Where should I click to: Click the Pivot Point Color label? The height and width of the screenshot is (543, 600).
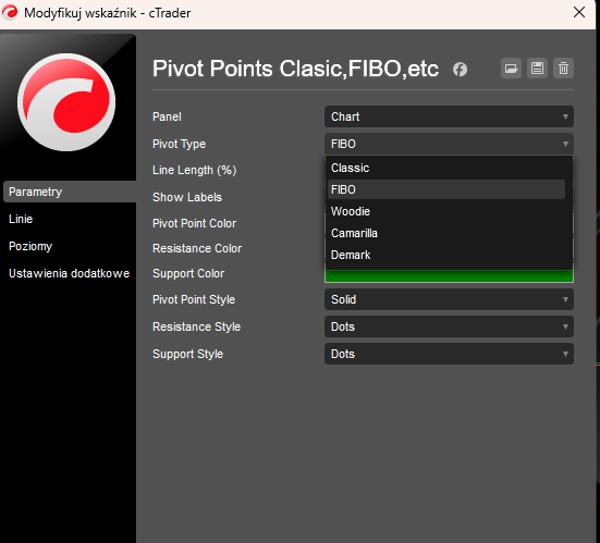194,223
